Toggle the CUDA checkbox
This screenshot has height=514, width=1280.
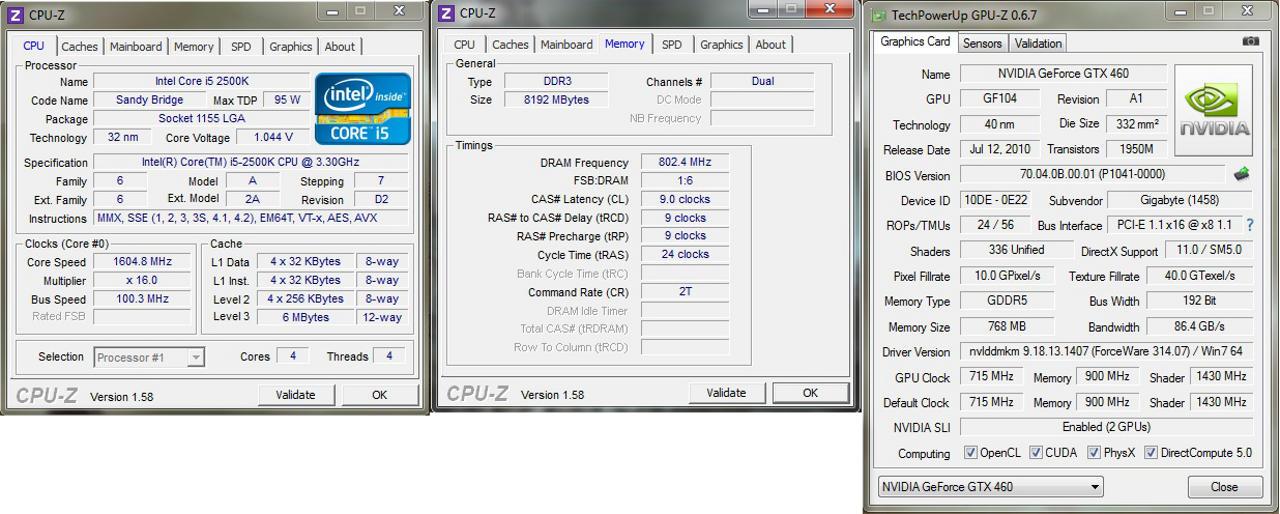click(1036, 453)
